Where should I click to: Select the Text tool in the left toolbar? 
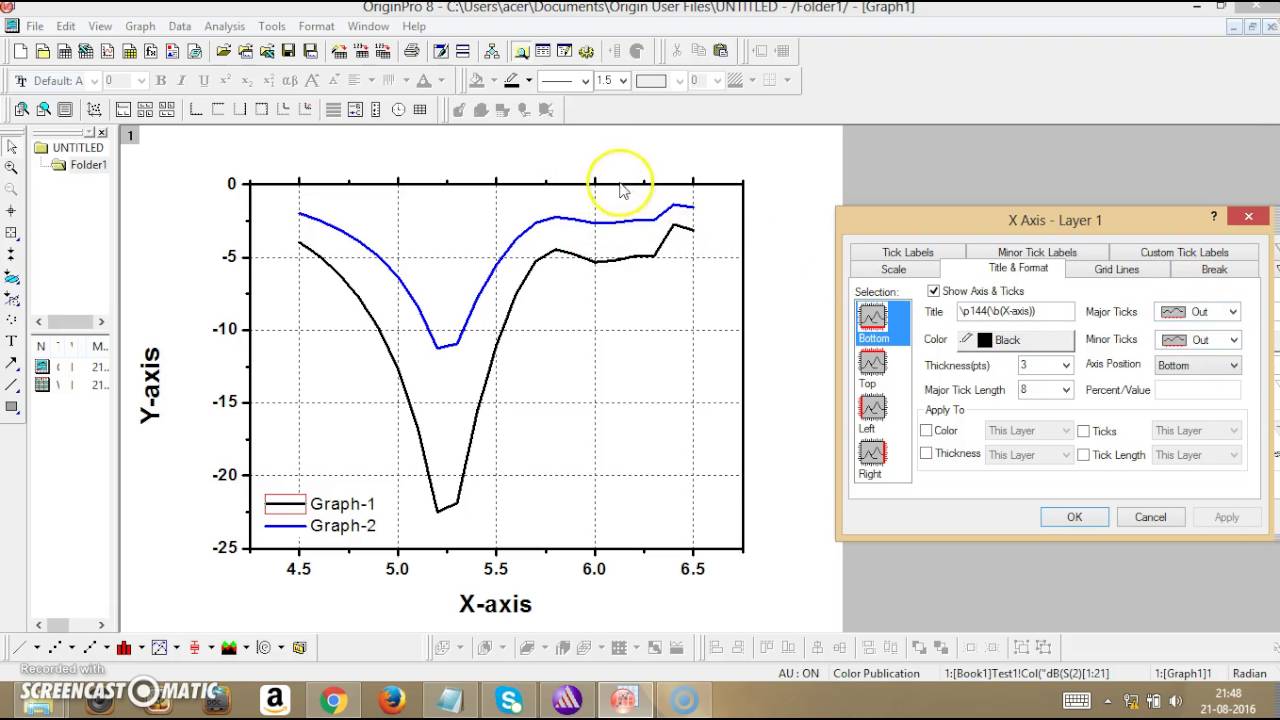coord(12,341)
